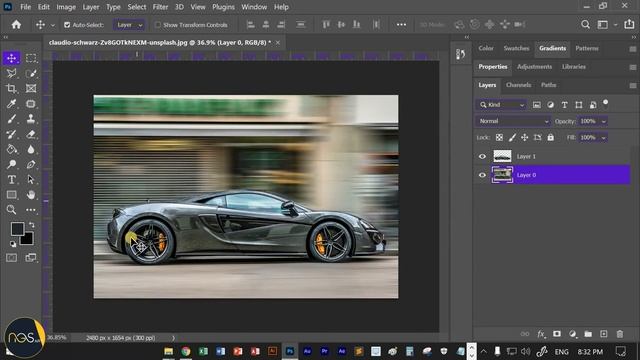Screen dimensions: 640x360
Task: Switch to the Swatches tab
Action: (x=516, y=48)
